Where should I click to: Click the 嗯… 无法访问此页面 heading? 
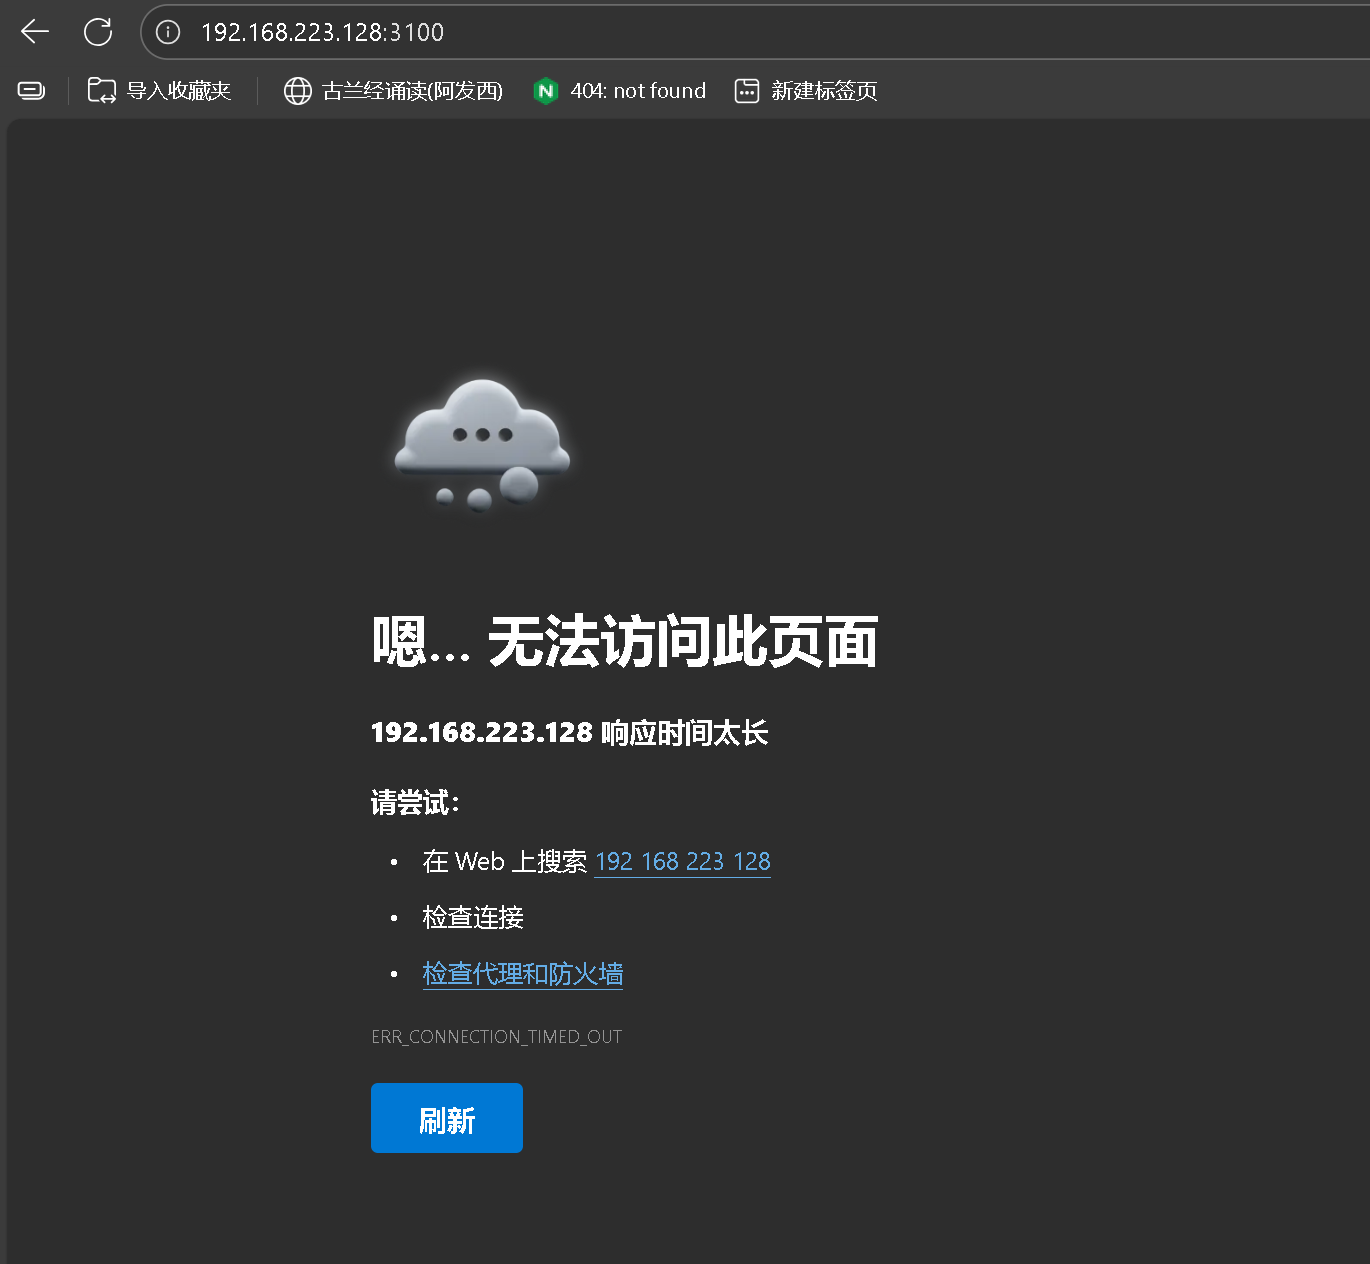[625, 642]
